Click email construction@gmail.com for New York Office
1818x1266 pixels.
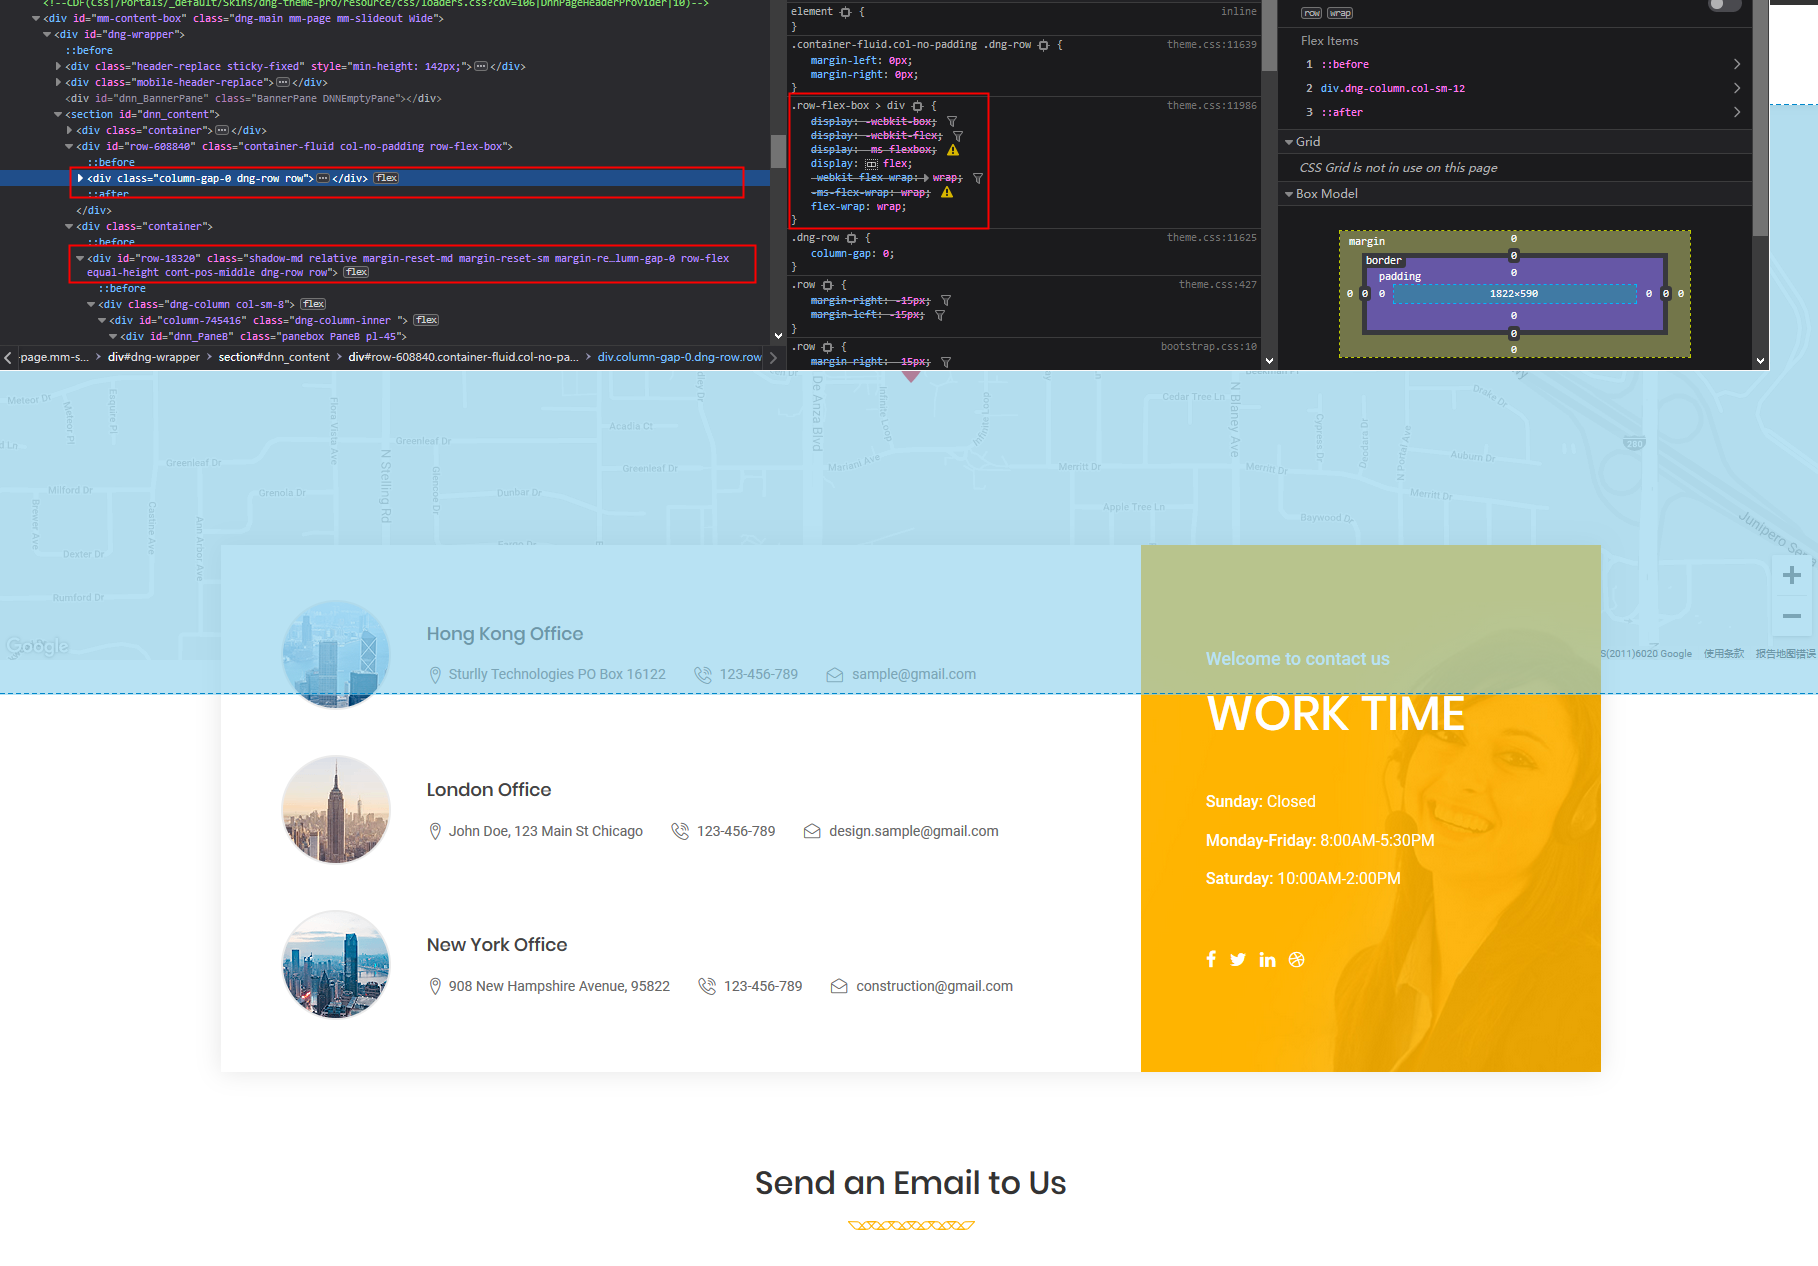[x=934, y=986]
